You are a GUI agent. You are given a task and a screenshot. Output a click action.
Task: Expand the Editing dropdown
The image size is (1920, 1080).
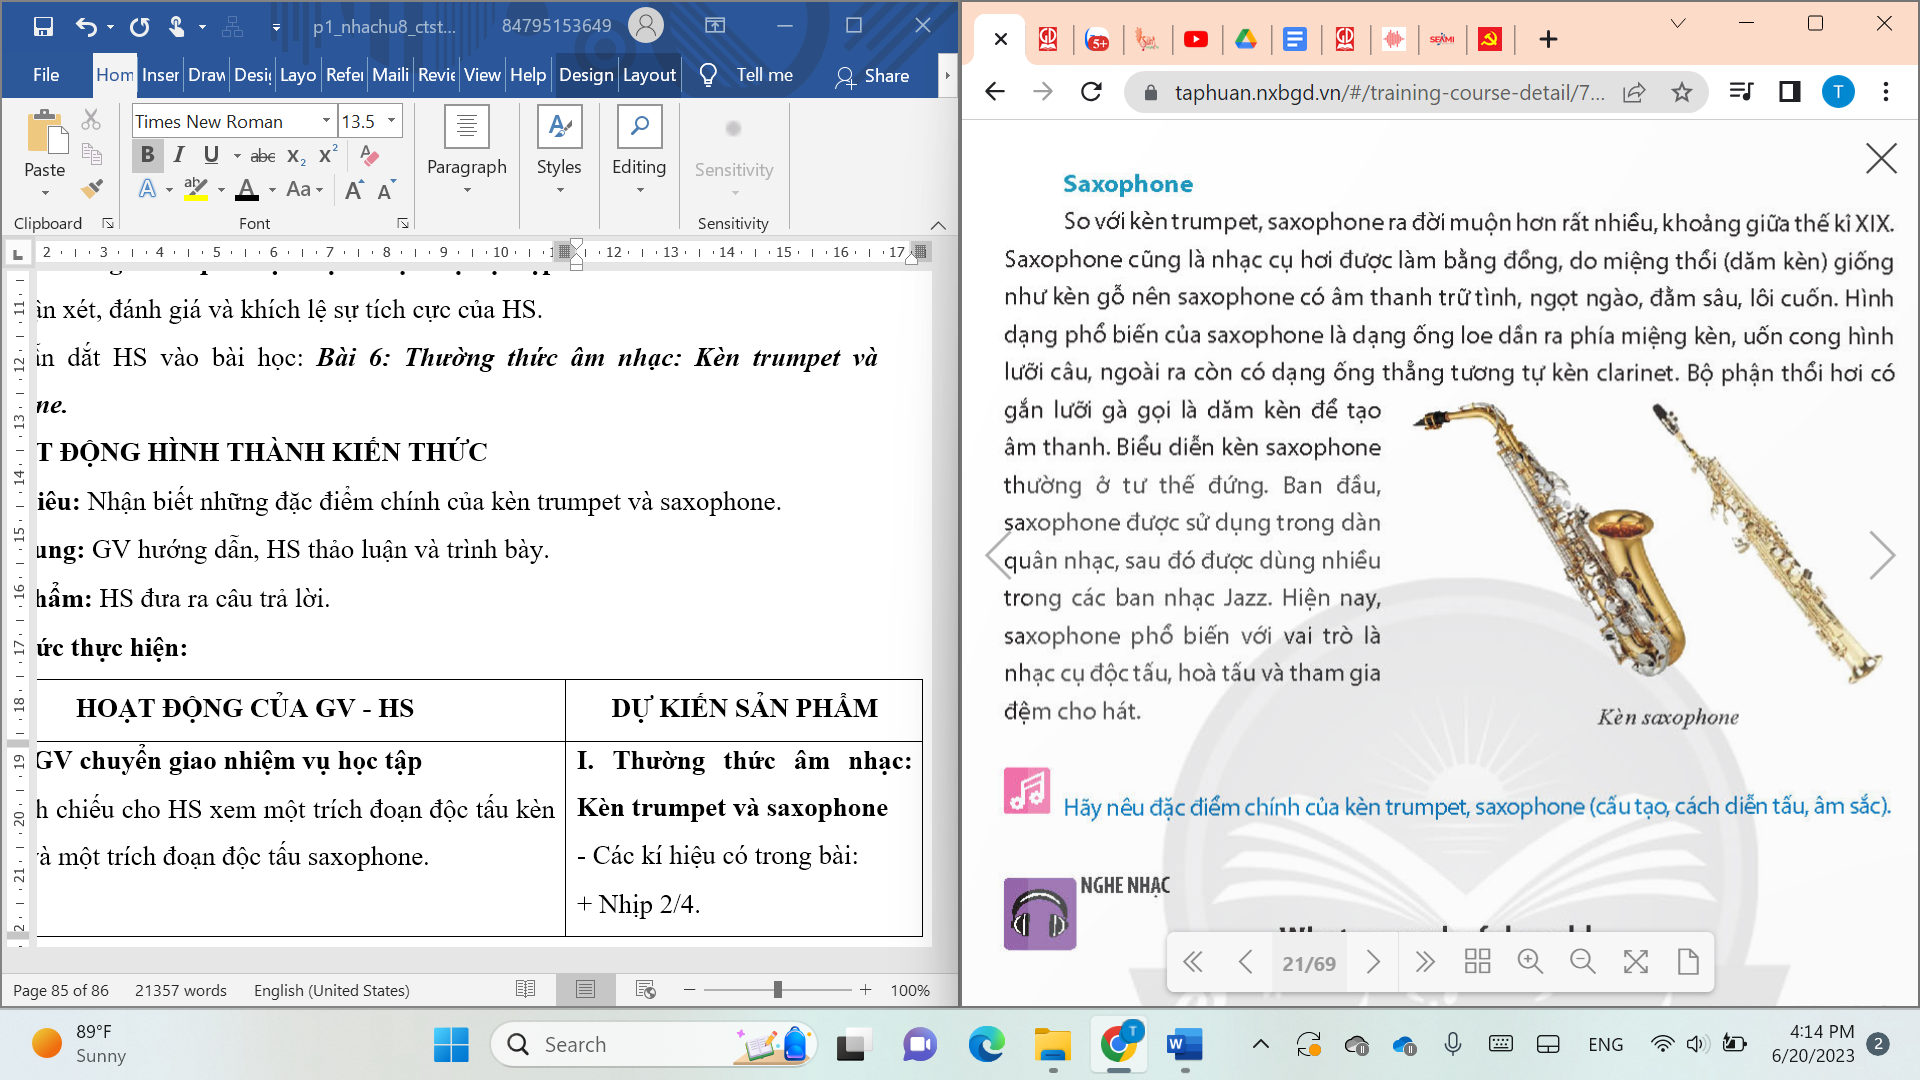pos(639,191)
